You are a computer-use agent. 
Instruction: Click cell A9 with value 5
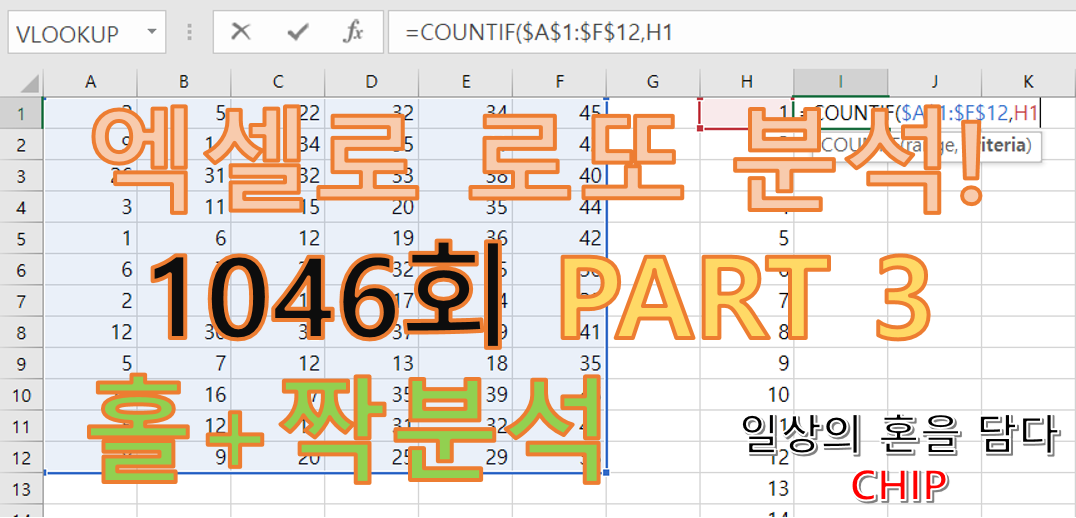(90, 363)
